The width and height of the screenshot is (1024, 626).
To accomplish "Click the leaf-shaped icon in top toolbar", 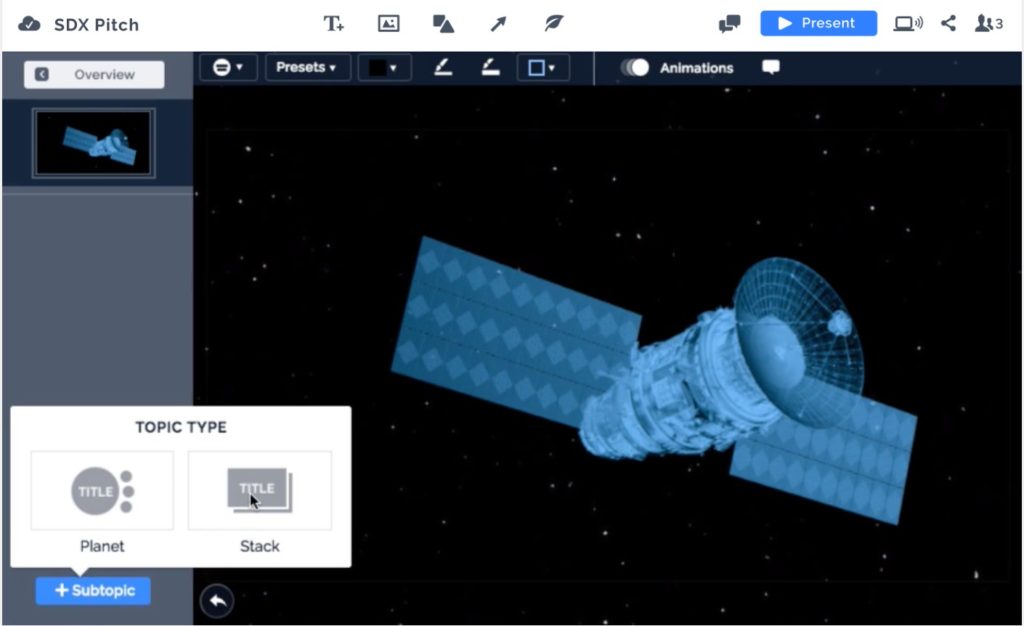I will point(553,23).
